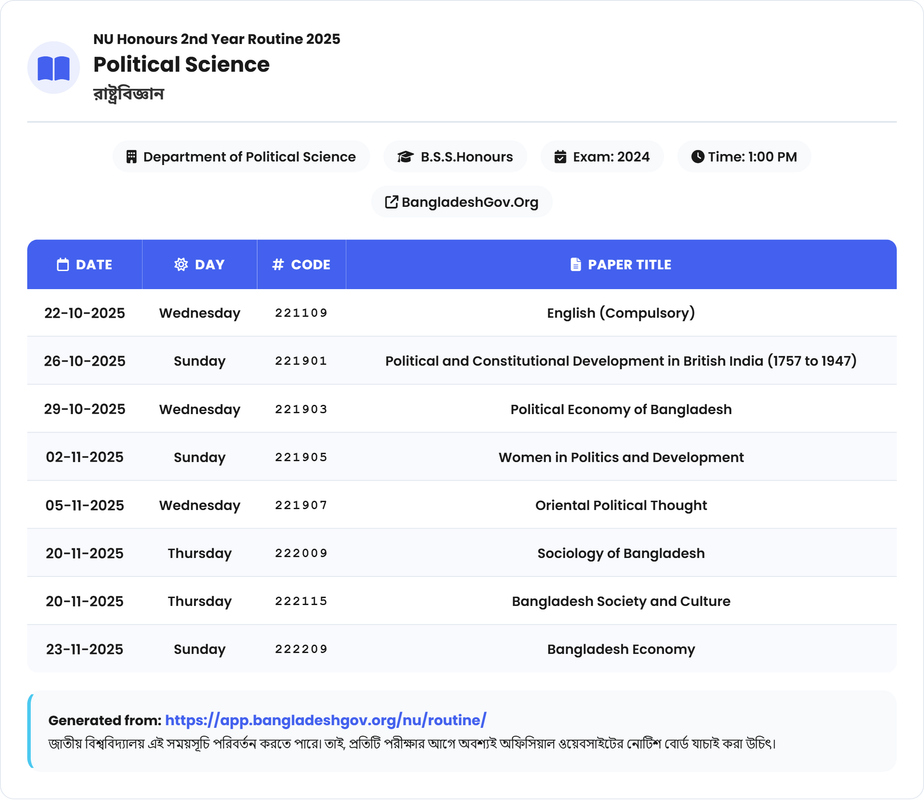Image resolution: width=924 pixels, height=800 pixels.
Task: Click the calendar icon in DATE header
Action: (63, 265)
